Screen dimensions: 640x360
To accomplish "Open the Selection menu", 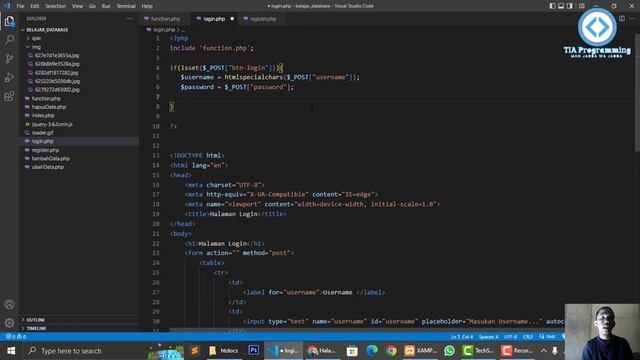I will point(56,6).
